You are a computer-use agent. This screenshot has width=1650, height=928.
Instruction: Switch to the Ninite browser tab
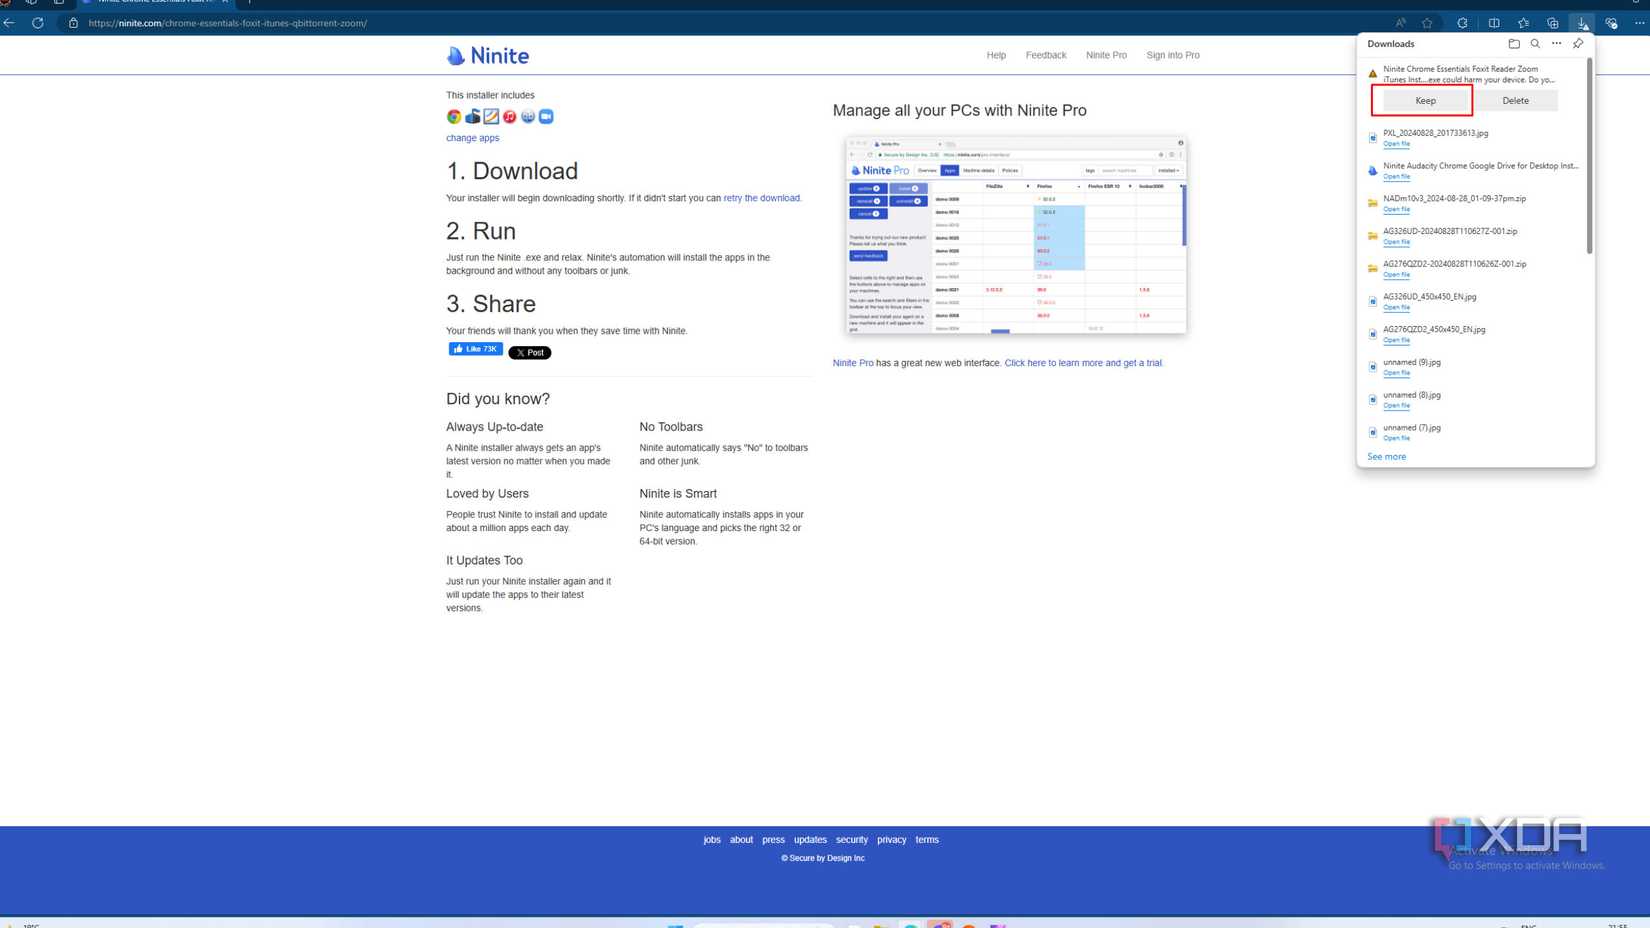coord(155,2)
